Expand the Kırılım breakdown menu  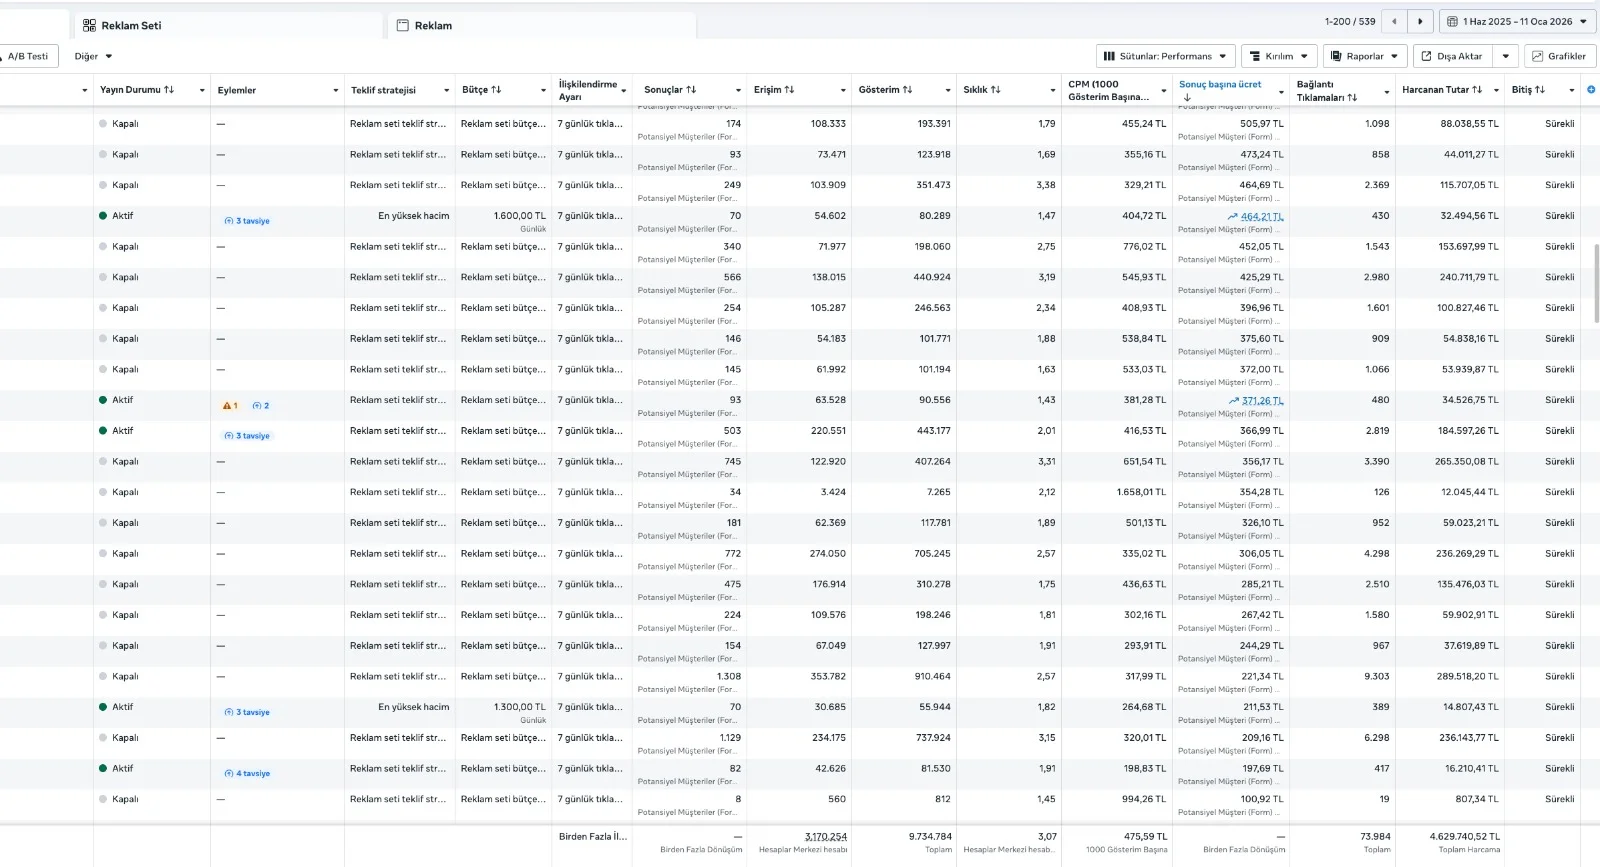click(x=1279, y=56)
